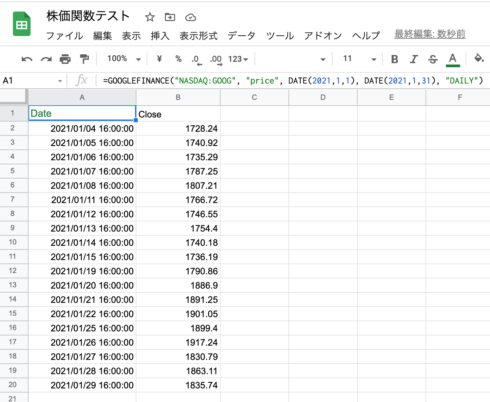The height and width of the screenshot is (402, 490).
Task: Open the 100% zoom dropdown
Action: click(x=124, y=59)
